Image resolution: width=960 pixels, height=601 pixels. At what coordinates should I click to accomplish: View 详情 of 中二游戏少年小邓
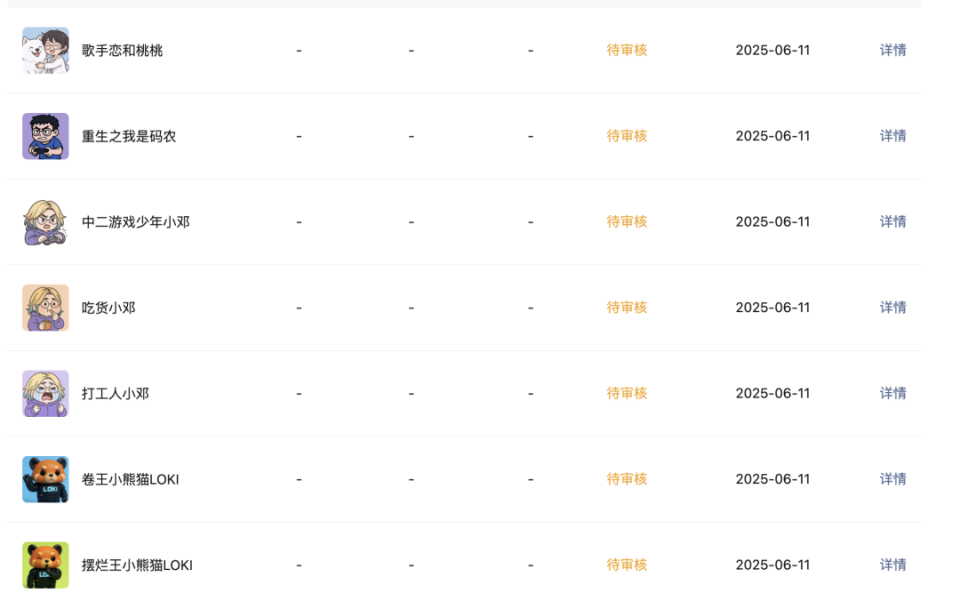pos(893,222)
